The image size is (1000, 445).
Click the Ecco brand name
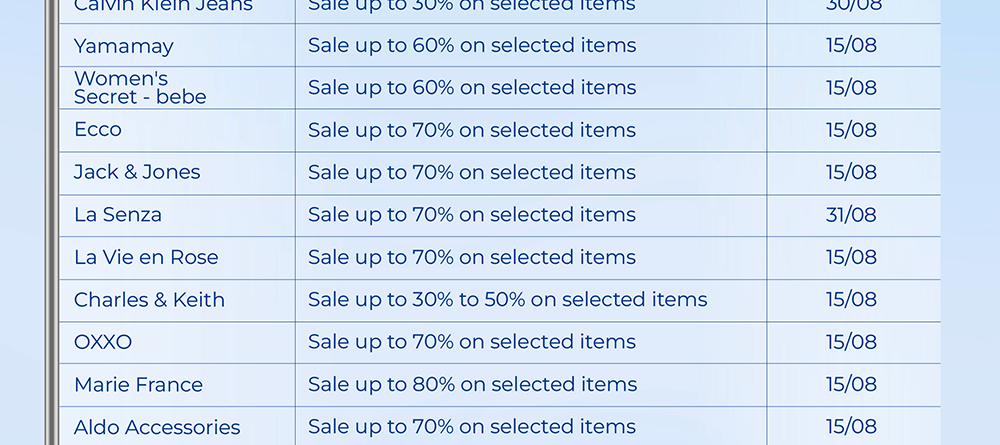(98, 130)
